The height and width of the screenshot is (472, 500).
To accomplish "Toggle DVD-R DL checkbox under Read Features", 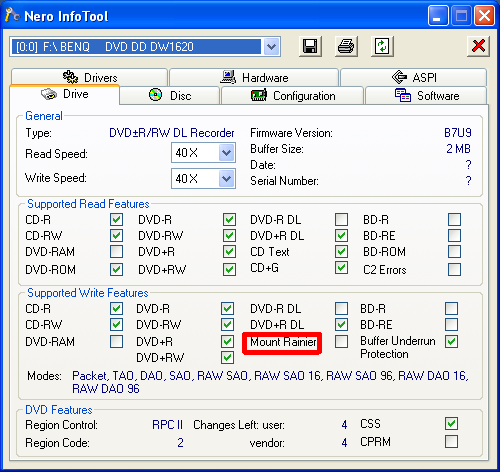I will [341, 220].
